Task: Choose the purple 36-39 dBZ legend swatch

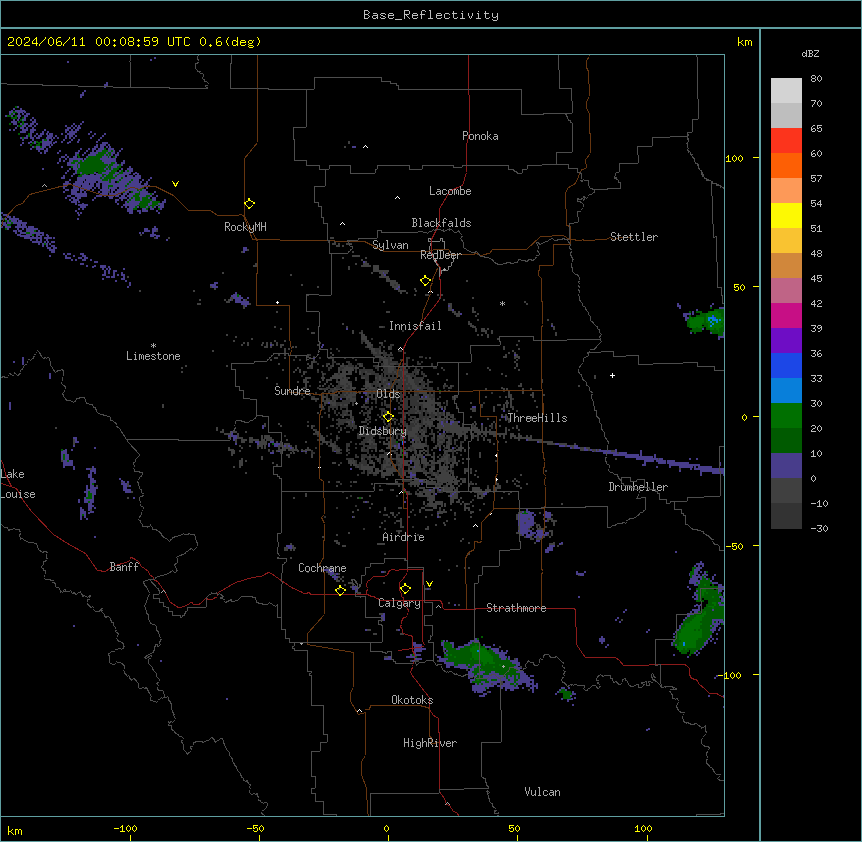Action: [x=786, y=341]
